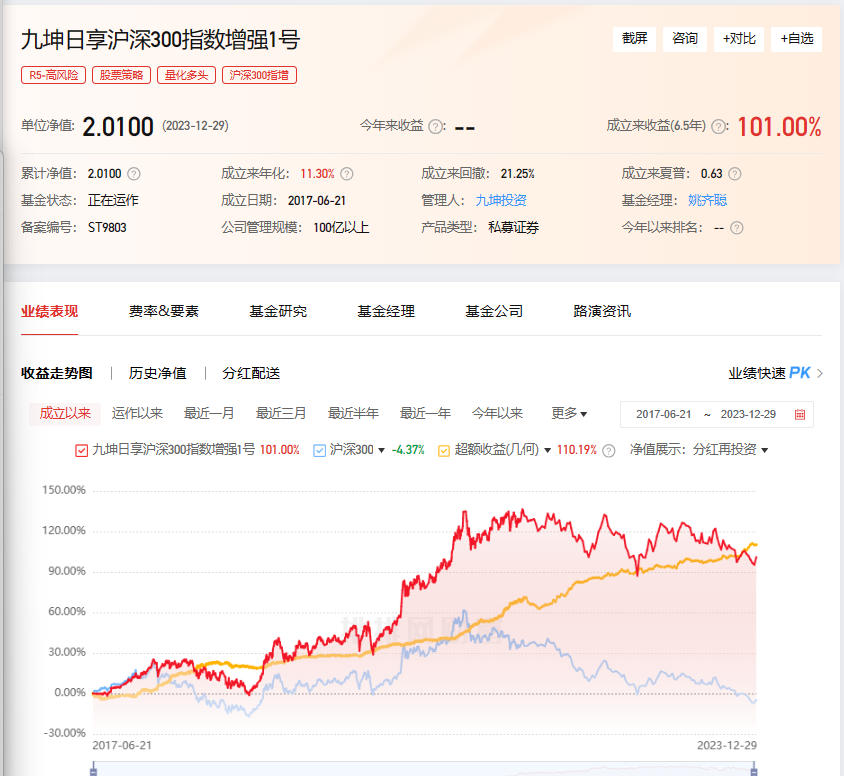844x776 pixels.
Task: Select 最近一月 time range
Action: click(209, 413)
